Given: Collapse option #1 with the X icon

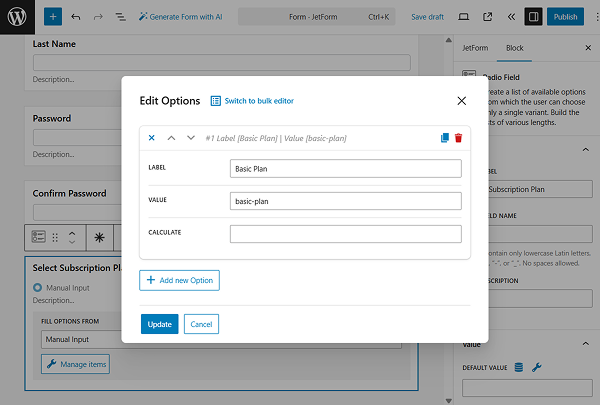Looking at the screenshot, I should pos(152,138).
